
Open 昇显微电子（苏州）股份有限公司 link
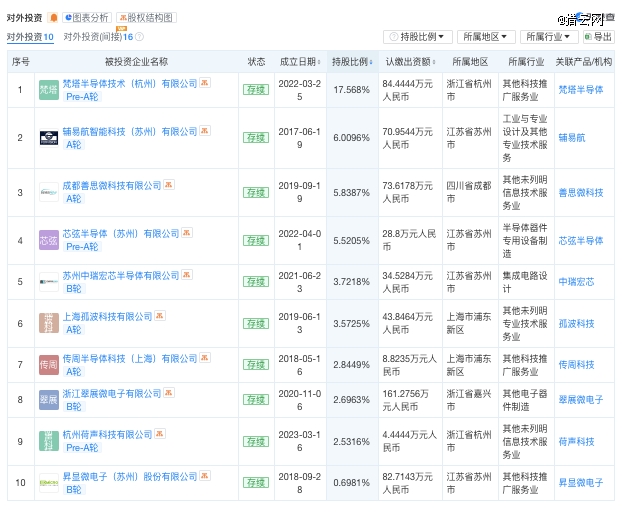(x=130, y=477)
